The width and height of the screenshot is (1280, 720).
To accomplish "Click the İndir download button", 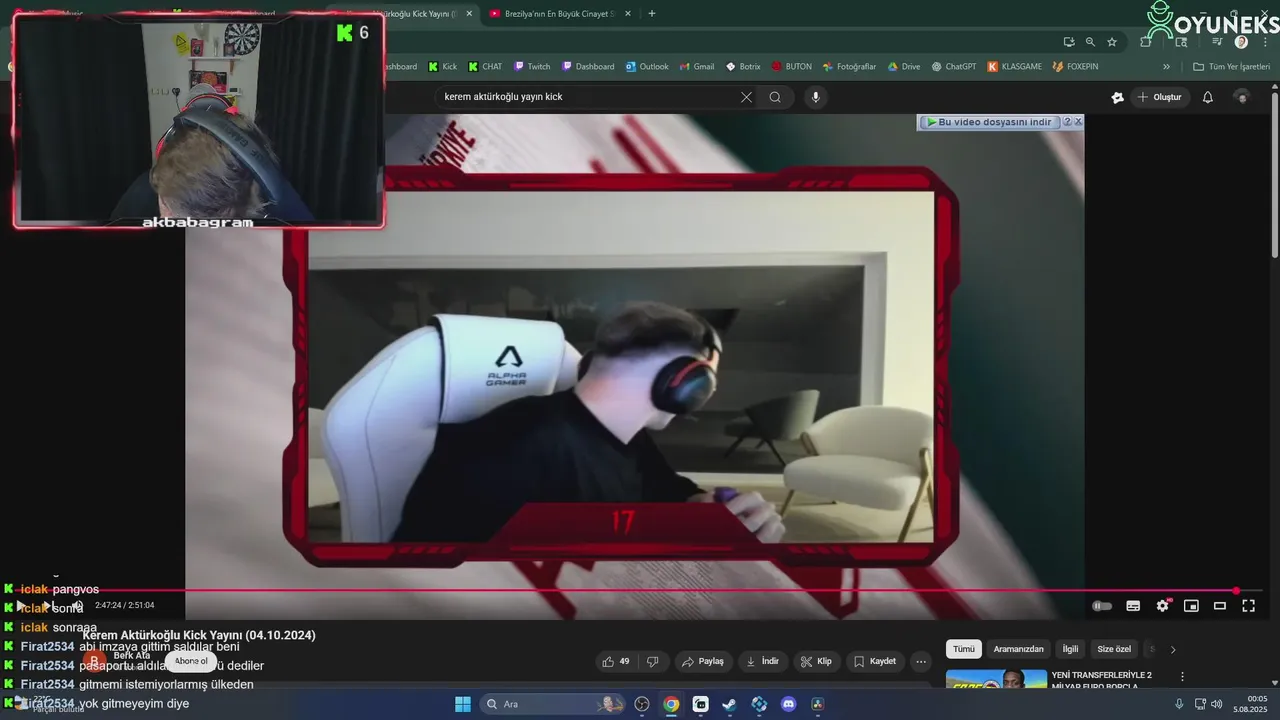I will (x=762, y=661).
